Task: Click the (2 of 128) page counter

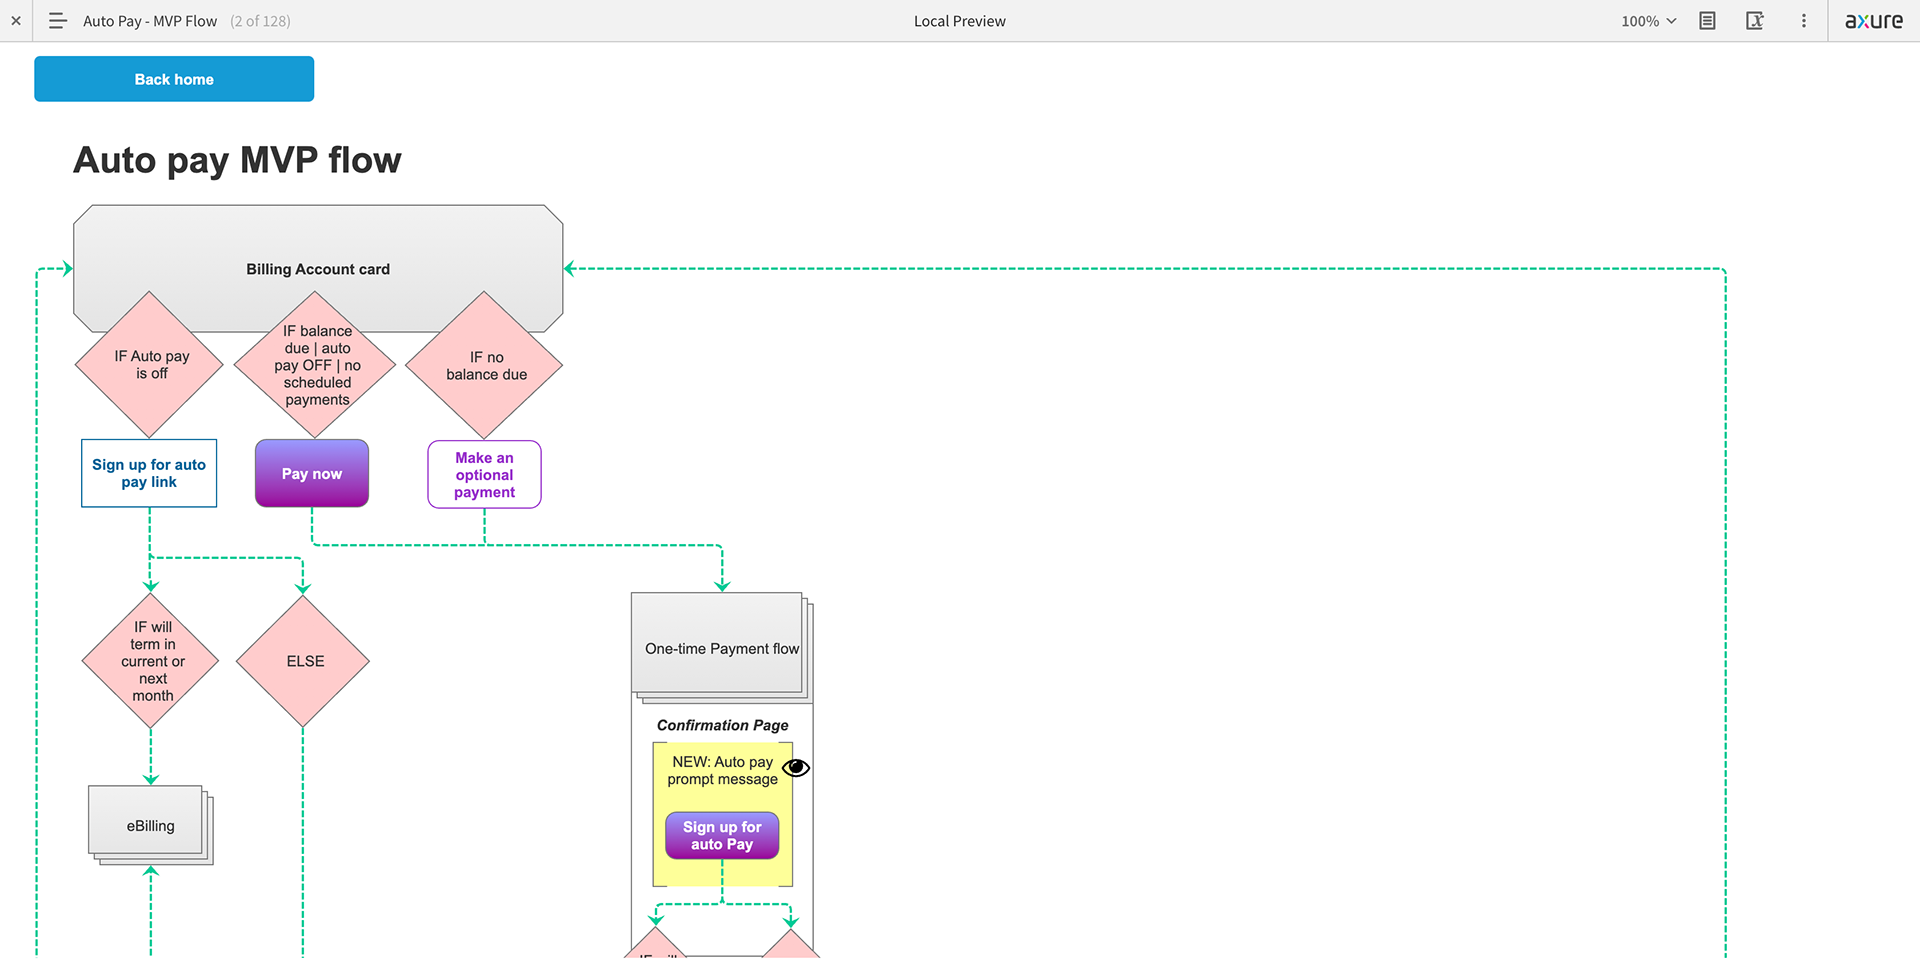Action: pos(260,21)
